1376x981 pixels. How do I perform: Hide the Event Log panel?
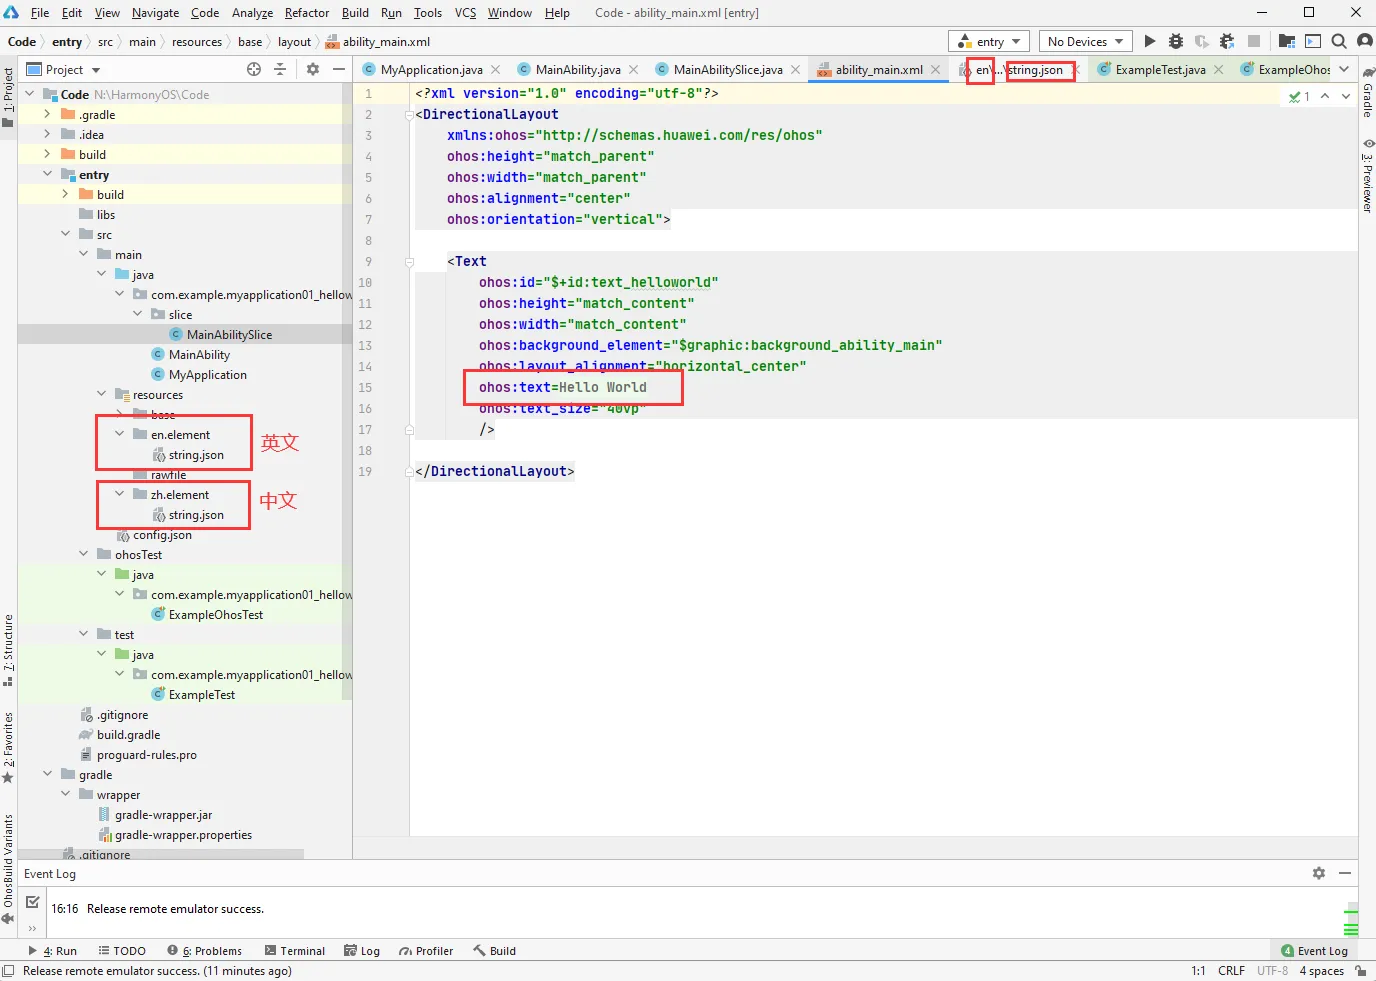[x=1345, y=873]
